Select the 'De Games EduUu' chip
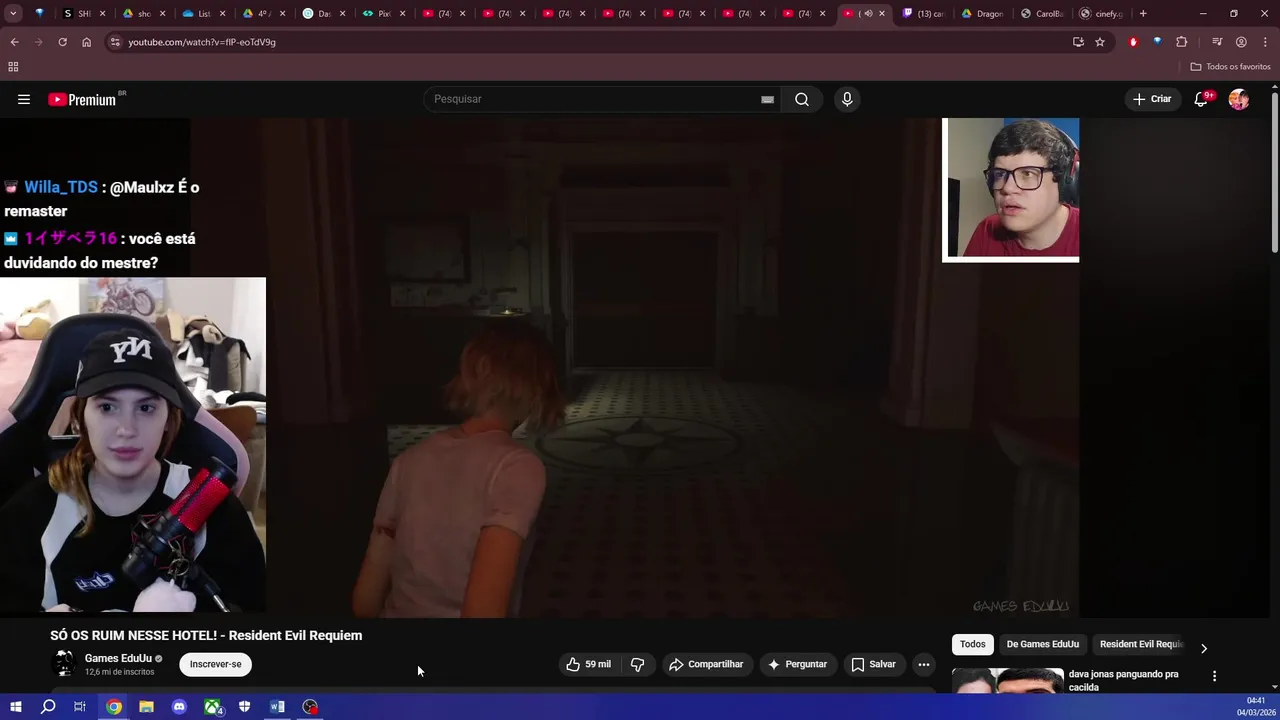Viewport: 1280px width, 720px height. tap(1042, 644)
